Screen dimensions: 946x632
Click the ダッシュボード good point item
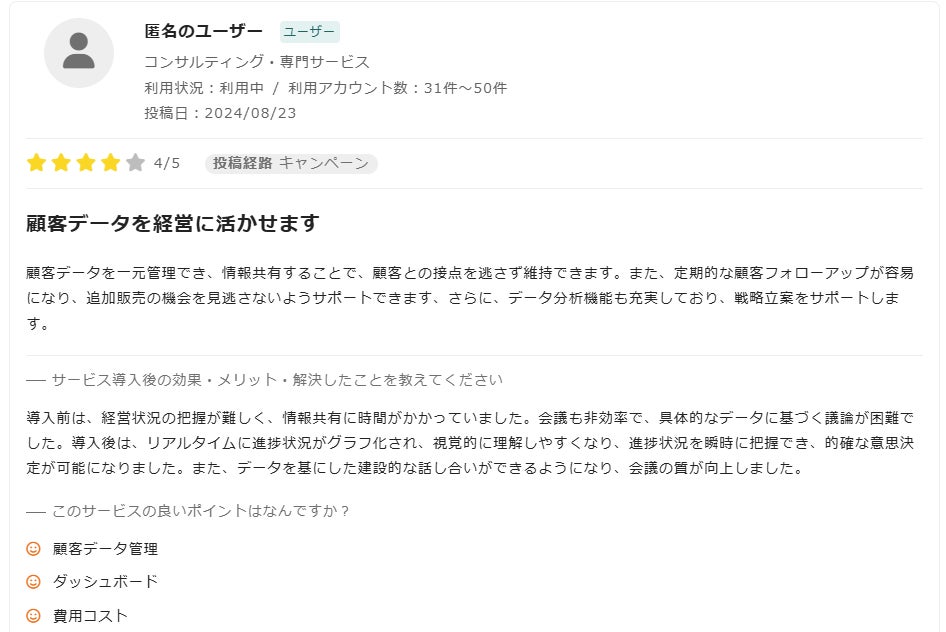point(106,582)
